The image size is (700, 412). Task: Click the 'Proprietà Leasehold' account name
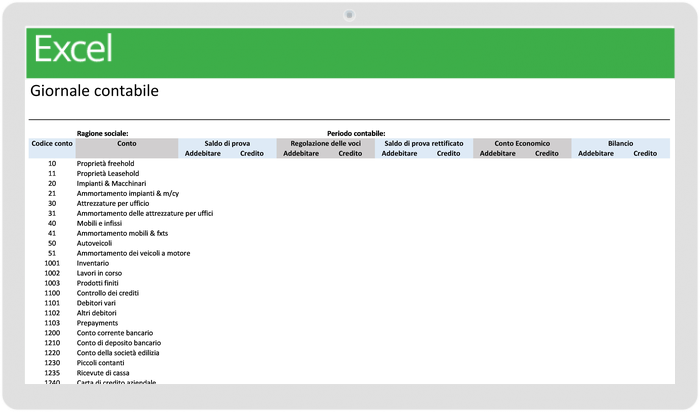(108, 173)
